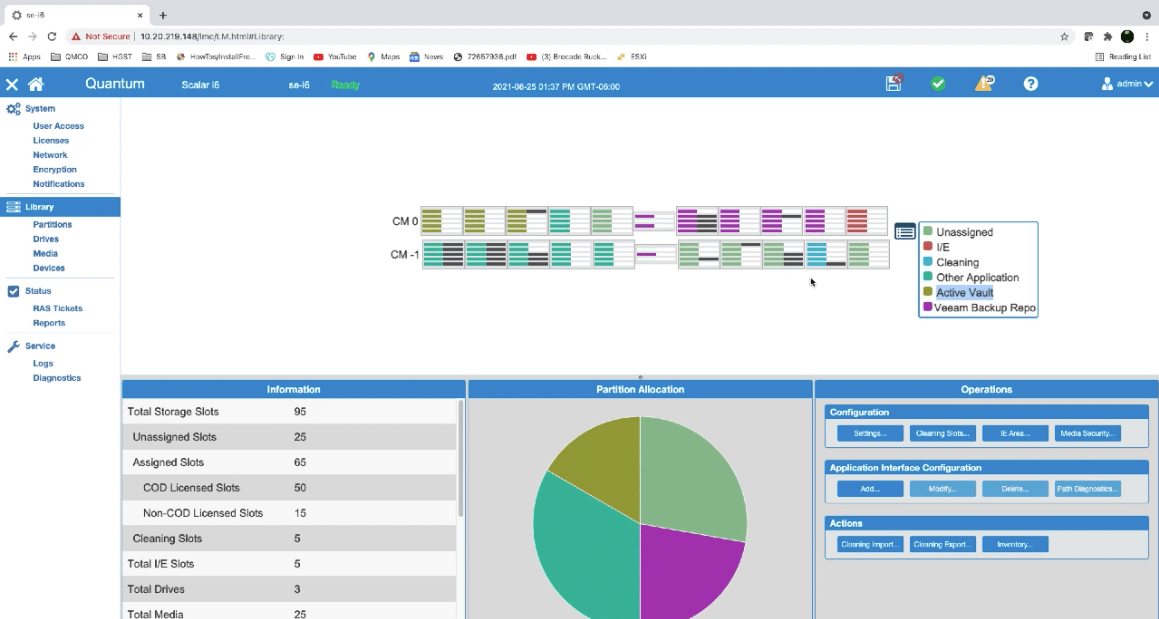The height and width of the screenshot is (619, 1159).
Task: Open the HGST bookmark folder
Action: coord(115,57)
